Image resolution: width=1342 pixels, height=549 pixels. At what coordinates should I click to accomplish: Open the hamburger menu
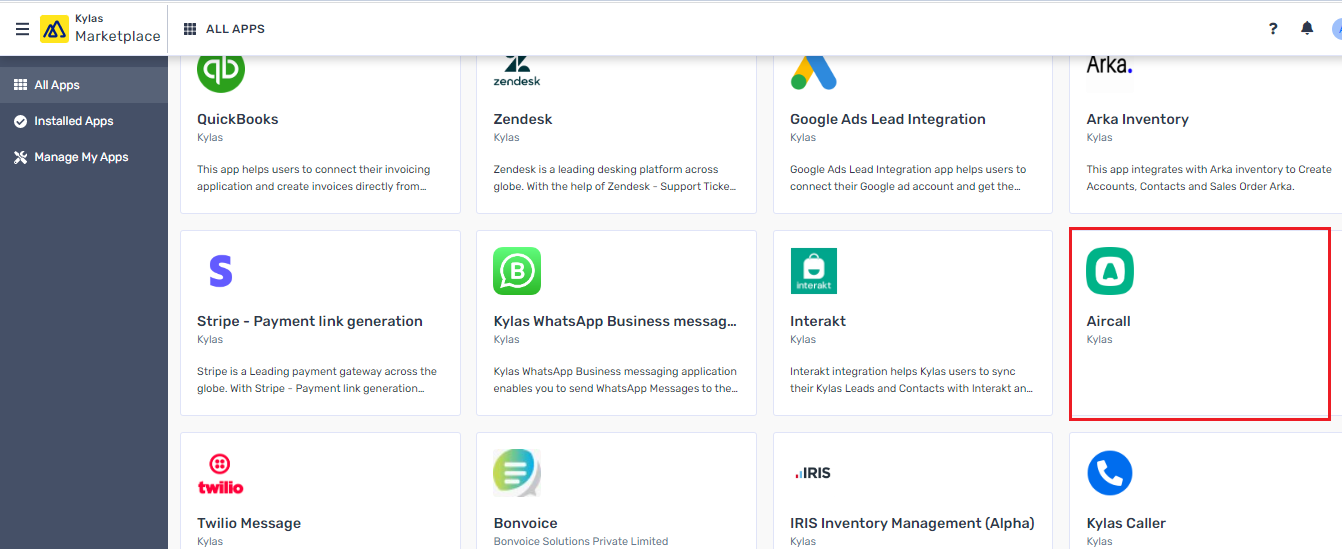point(22,29)
